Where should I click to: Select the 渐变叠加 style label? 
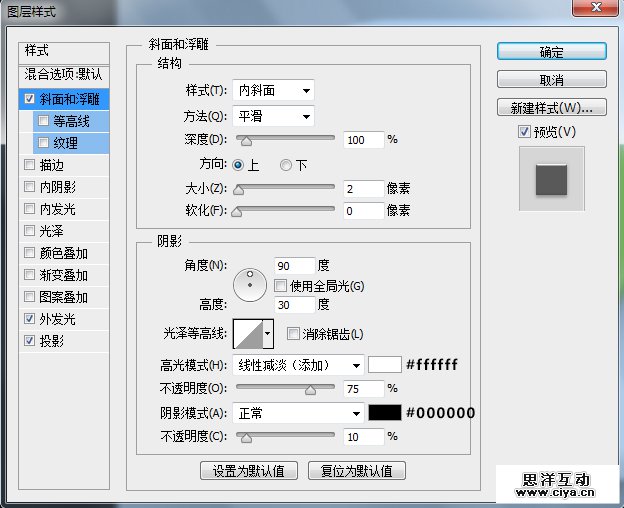click(64, 275)
